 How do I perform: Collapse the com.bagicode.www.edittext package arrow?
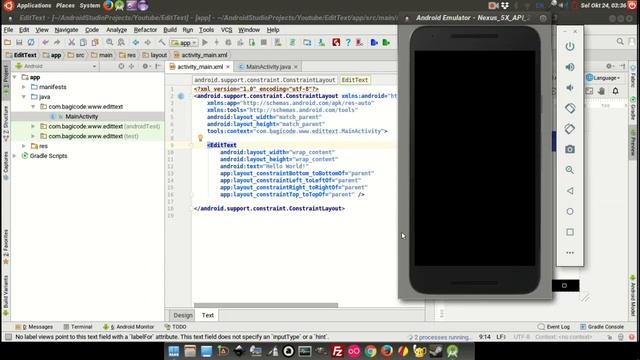[x=33, y=107]
